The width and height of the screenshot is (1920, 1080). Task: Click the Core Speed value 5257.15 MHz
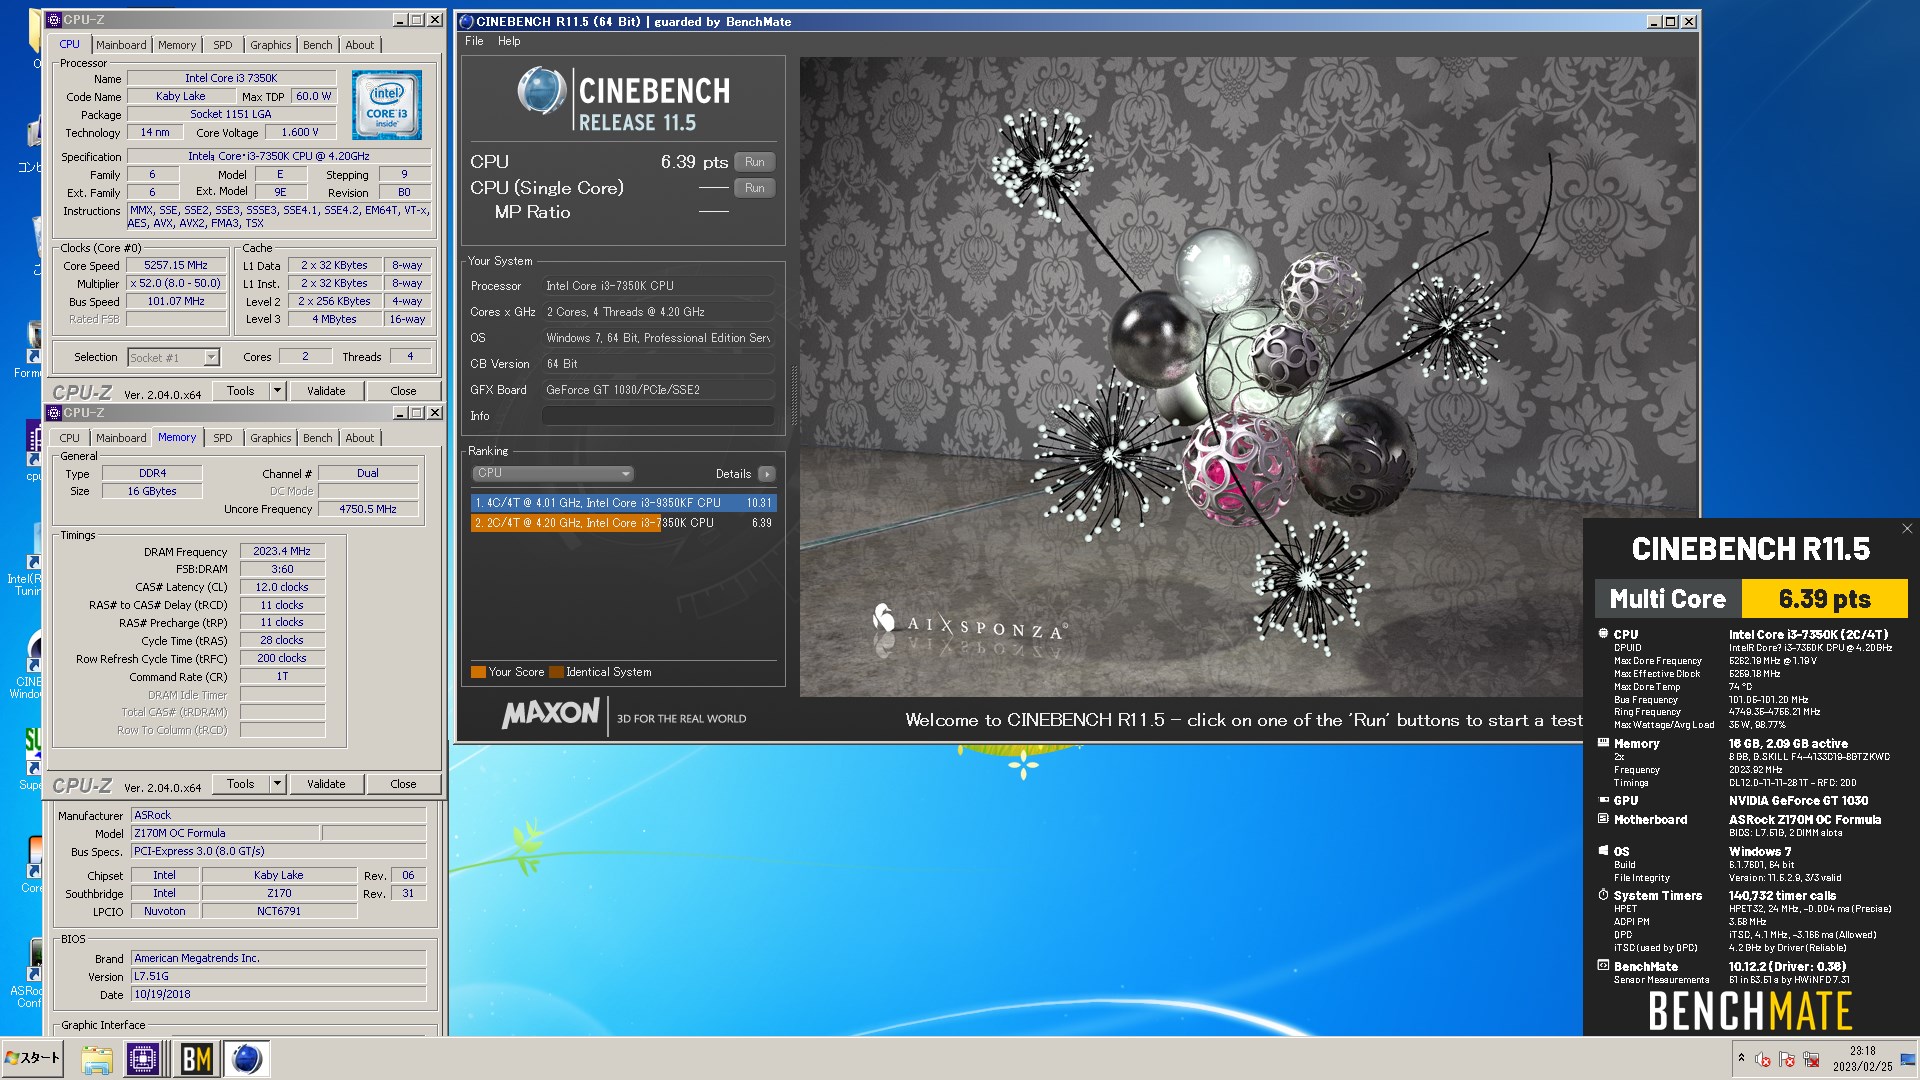pos(176,266)
